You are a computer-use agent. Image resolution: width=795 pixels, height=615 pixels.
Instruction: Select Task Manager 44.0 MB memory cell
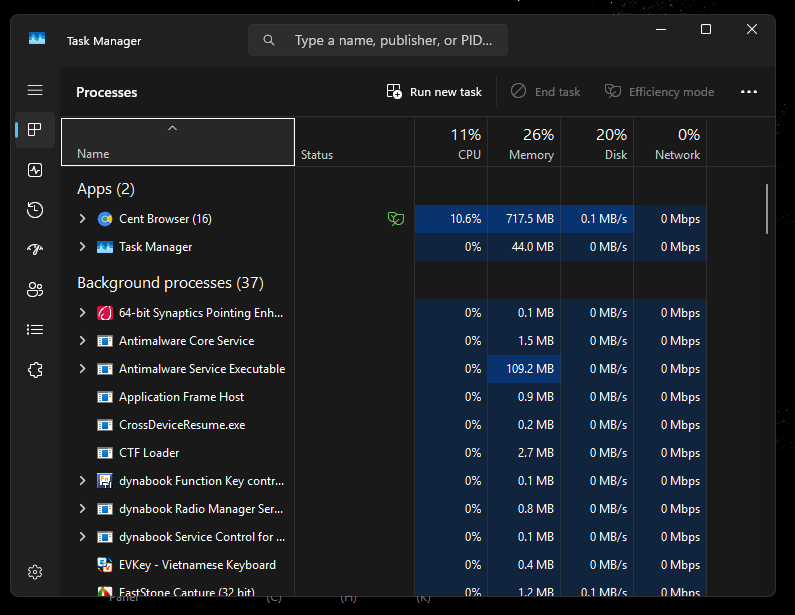point(524,247)
